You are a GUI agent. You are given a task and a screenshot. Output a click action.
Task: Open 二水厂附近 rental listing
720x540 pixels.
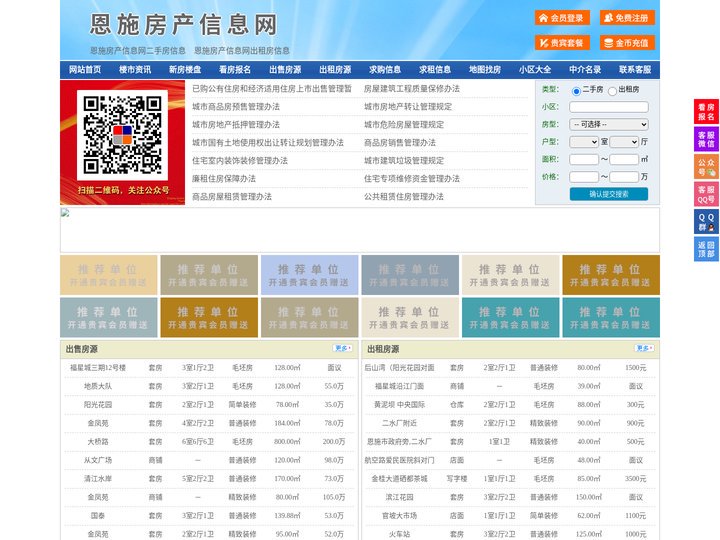point(399,423)
